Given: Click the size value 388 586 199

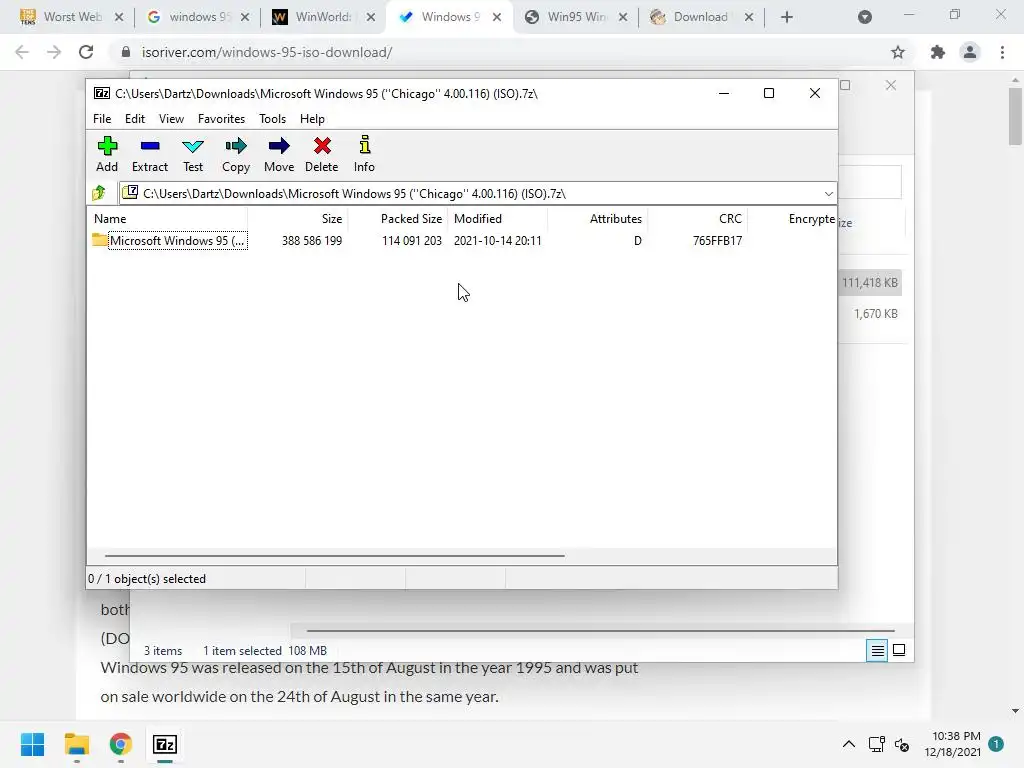Looking at the screenshot, I should tap(312, 241).
